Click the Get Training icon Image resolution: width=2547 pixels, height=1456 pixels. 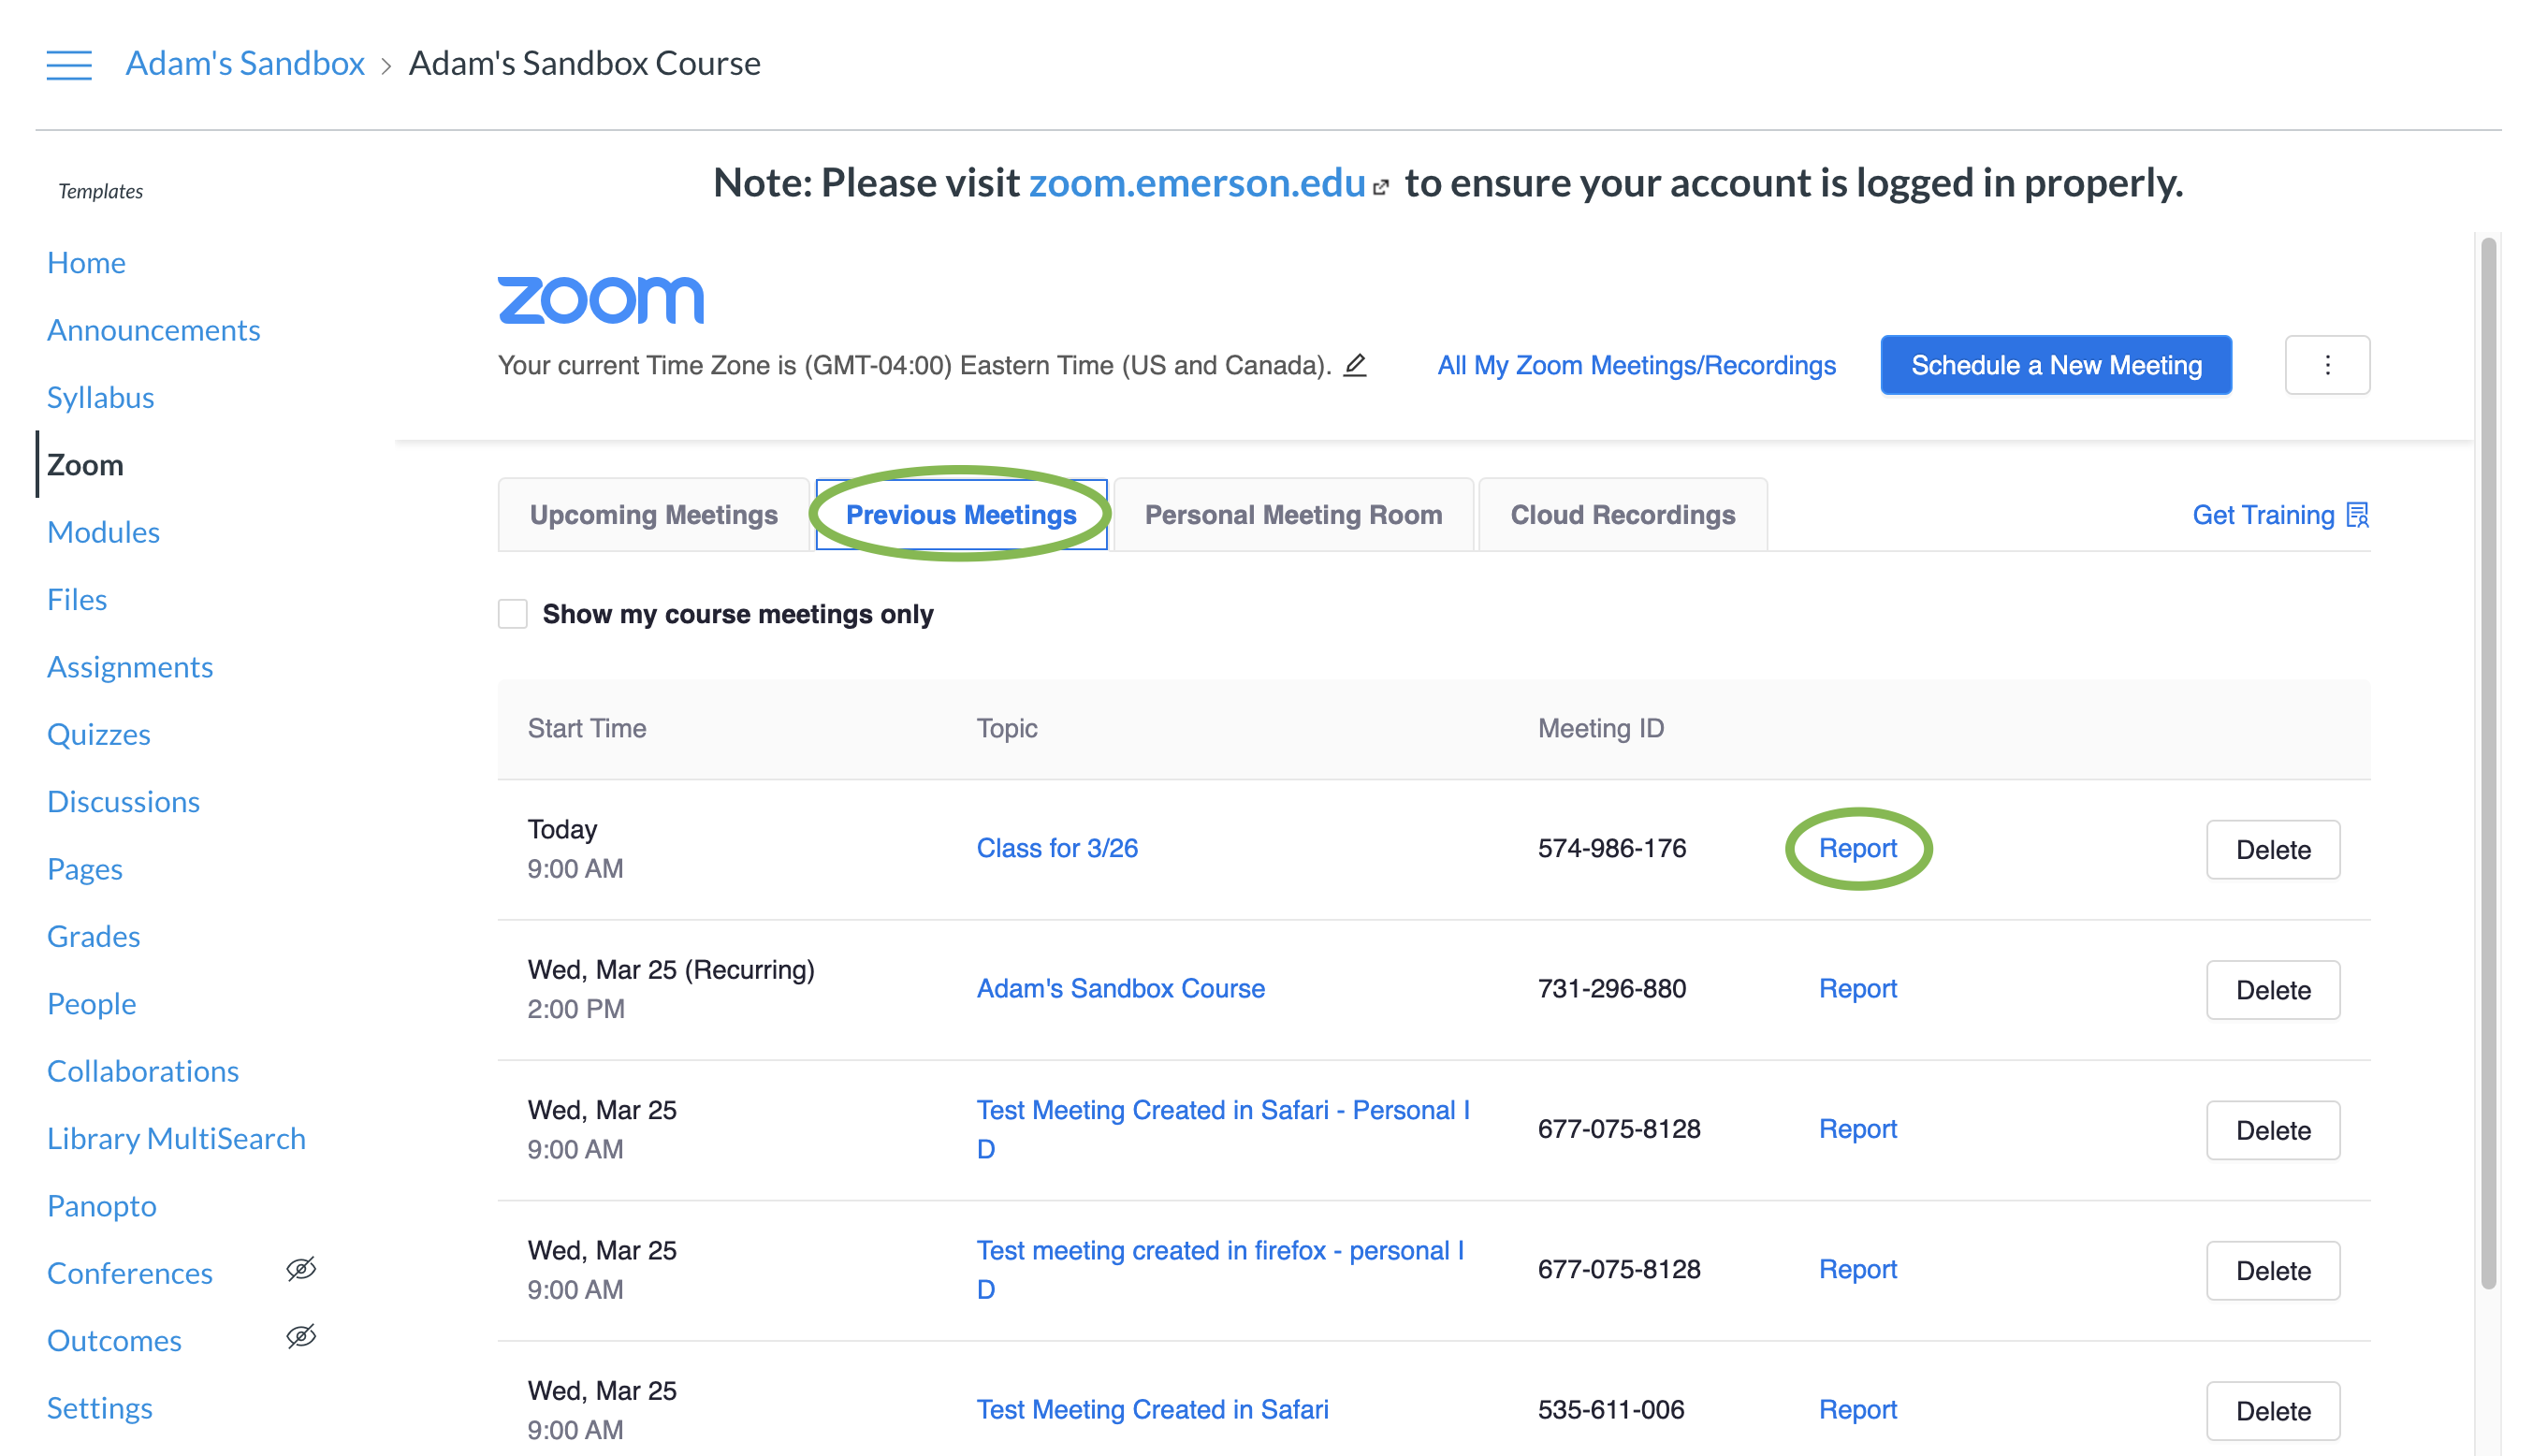pyautogui.click(x=2359, y=514)
